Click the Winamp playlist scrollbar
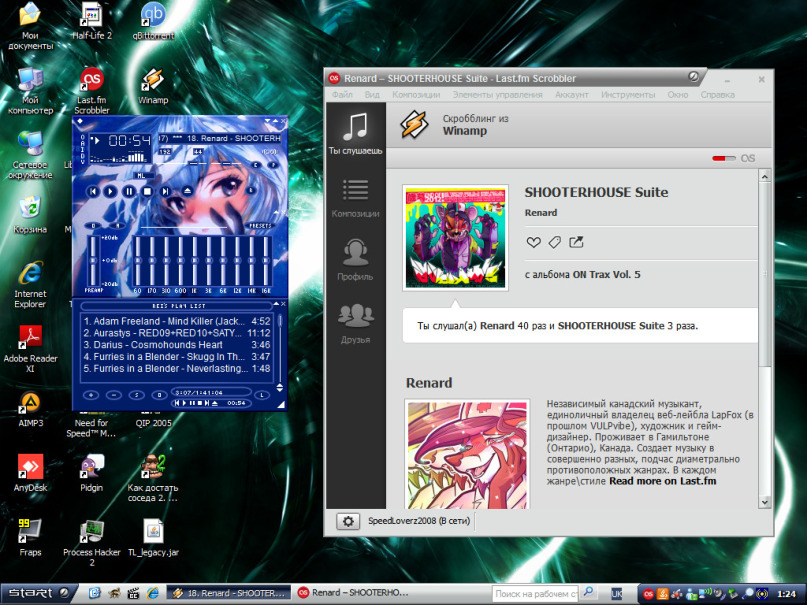 click(x=280, y=346)
